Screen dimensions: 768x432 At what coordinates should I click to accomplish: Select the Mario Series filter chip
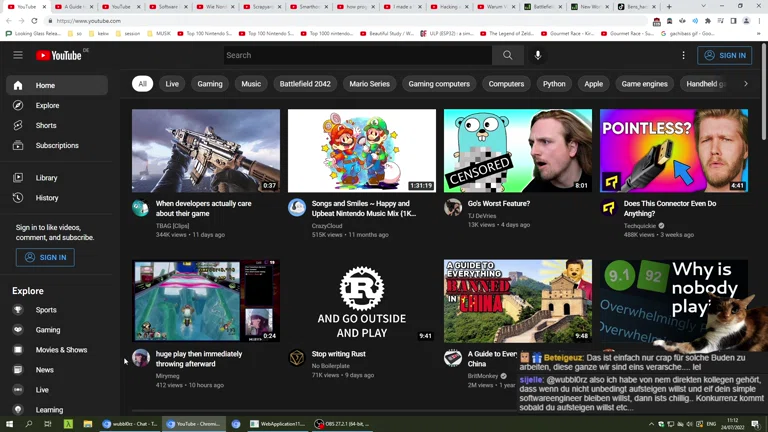tap(369, 84)
